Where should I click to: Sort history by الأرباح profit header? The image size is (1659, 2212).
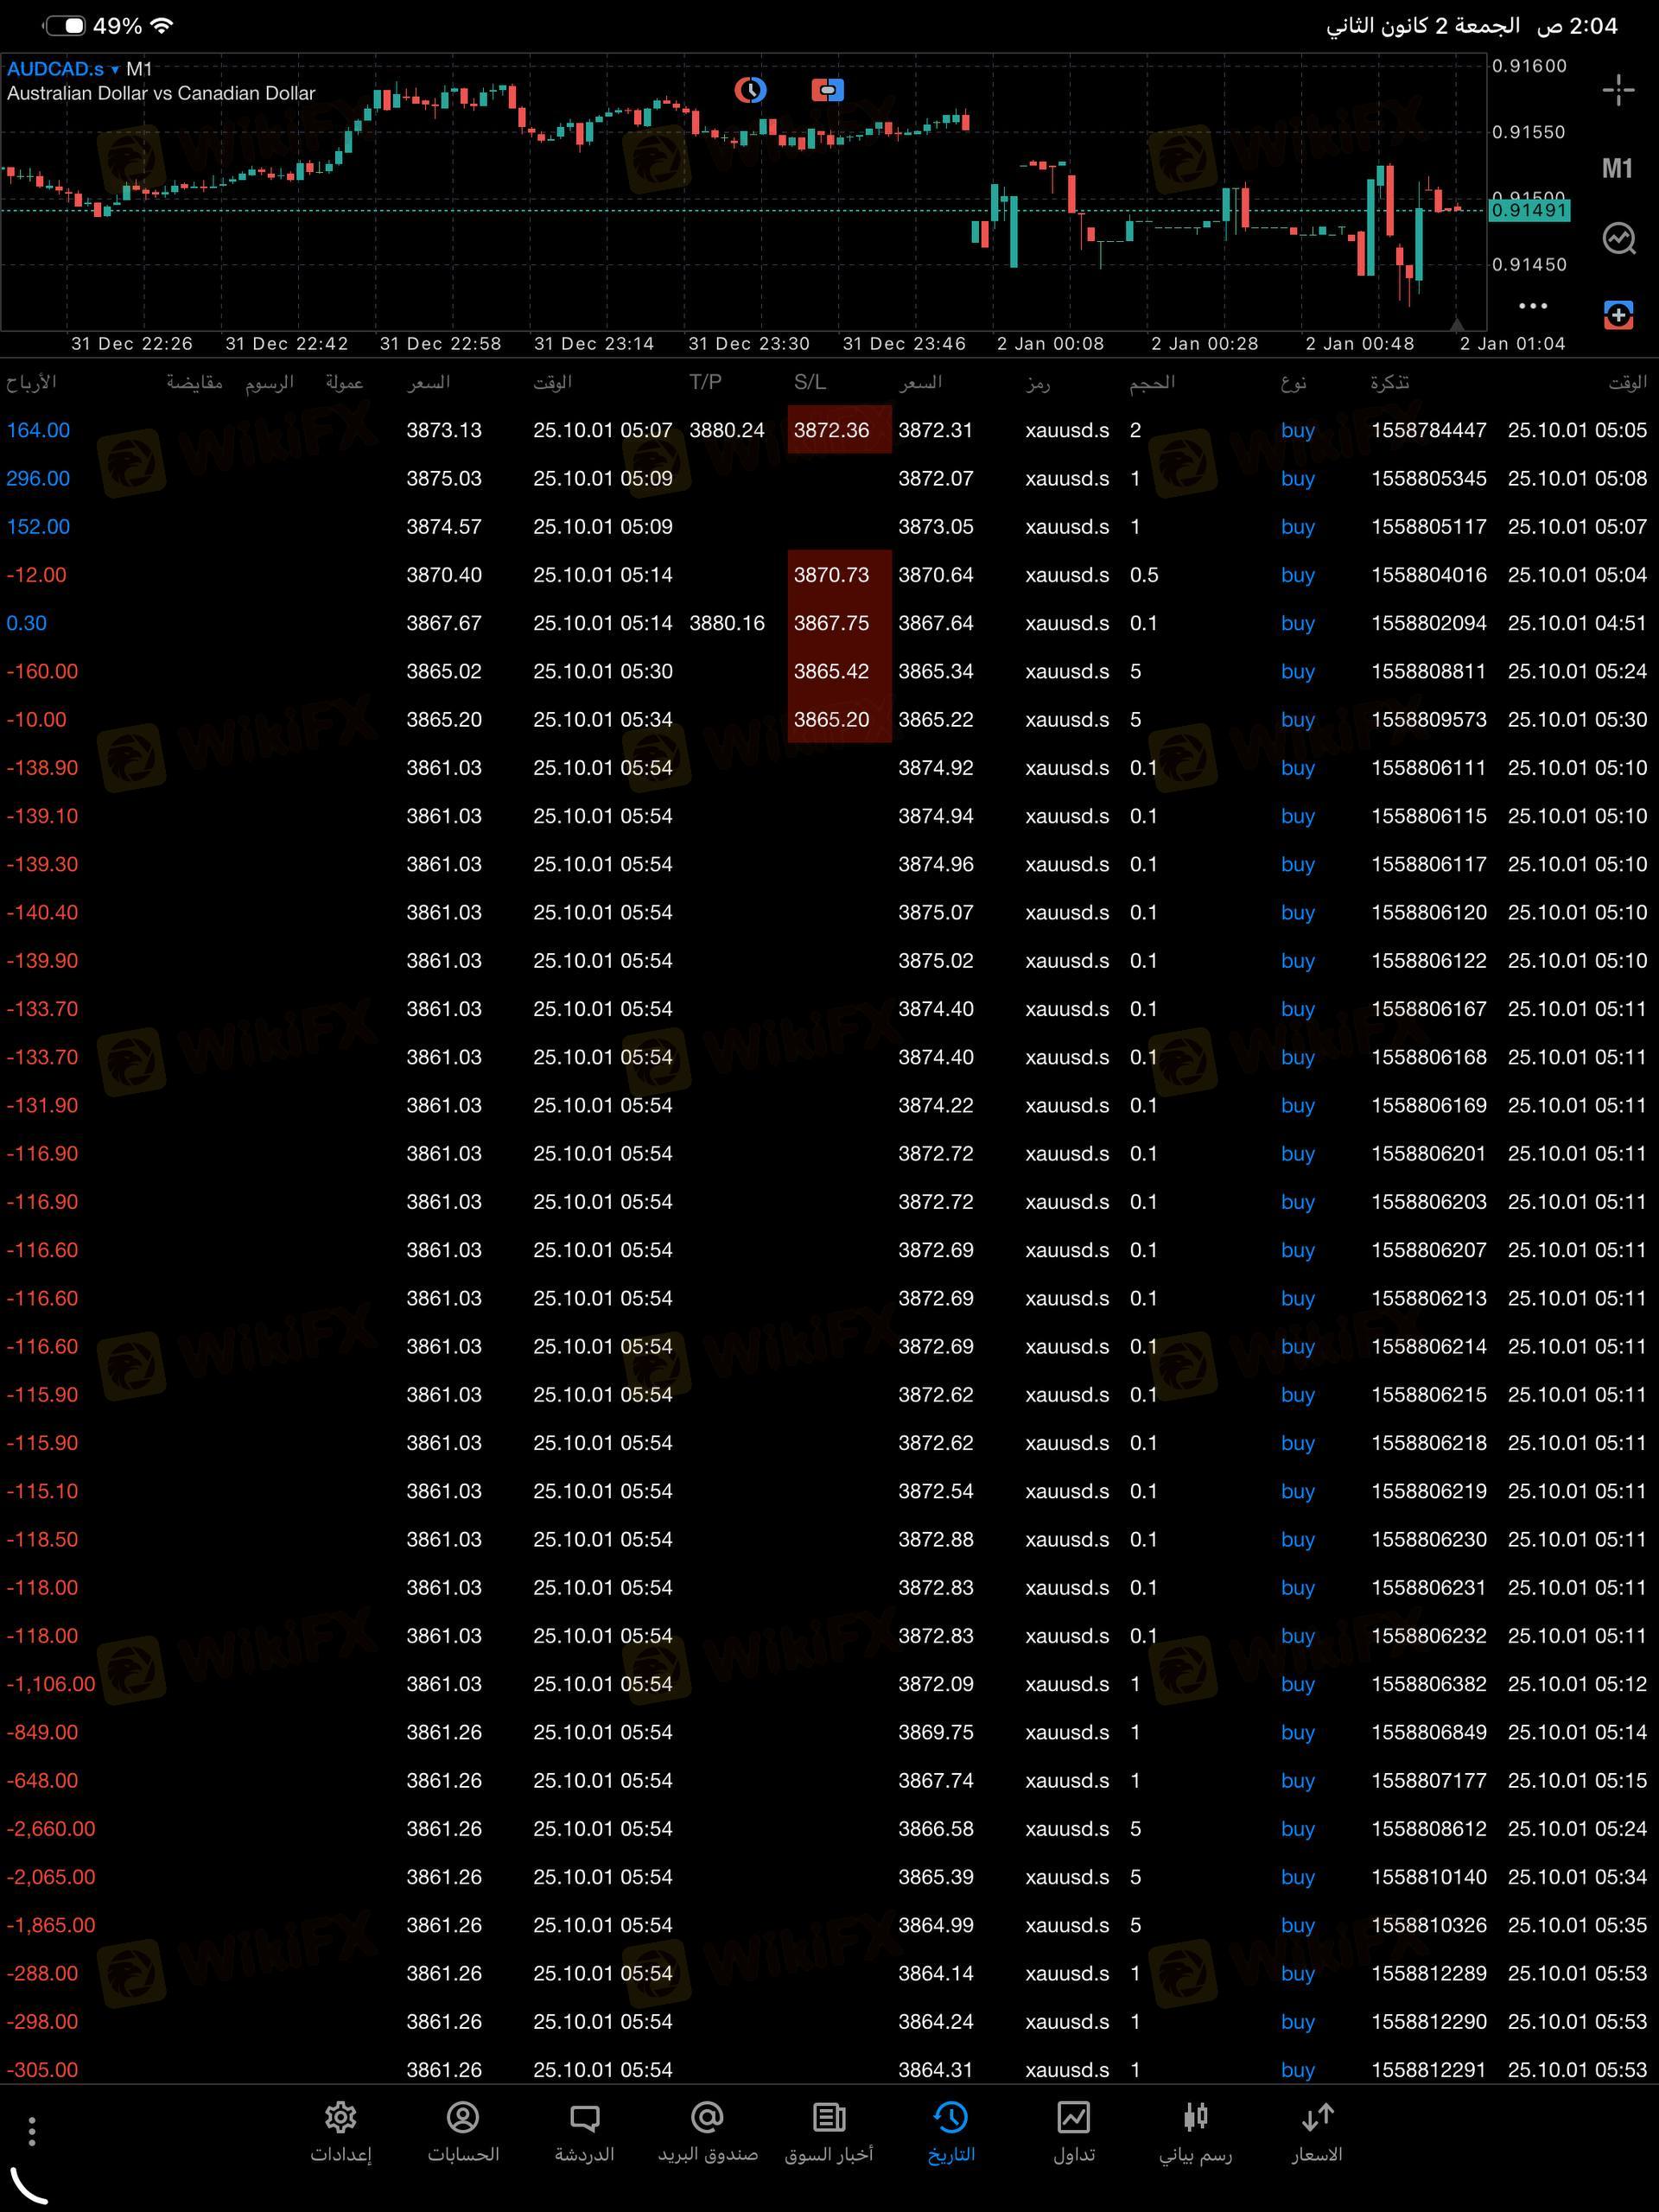[31, 383]
